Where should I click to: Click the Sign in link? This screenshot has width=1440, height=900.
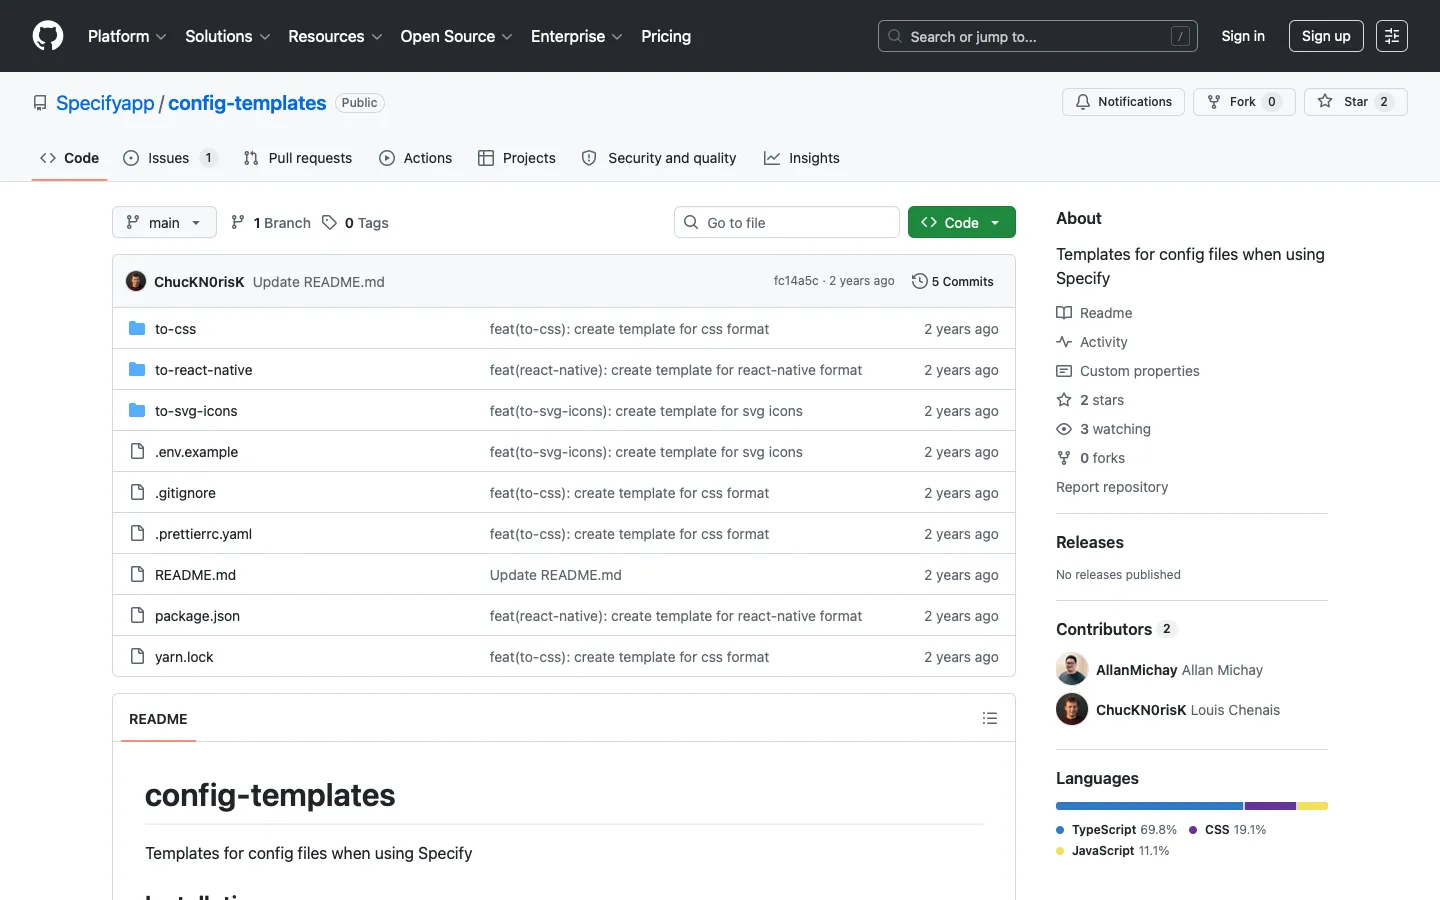pos(1243,36)
